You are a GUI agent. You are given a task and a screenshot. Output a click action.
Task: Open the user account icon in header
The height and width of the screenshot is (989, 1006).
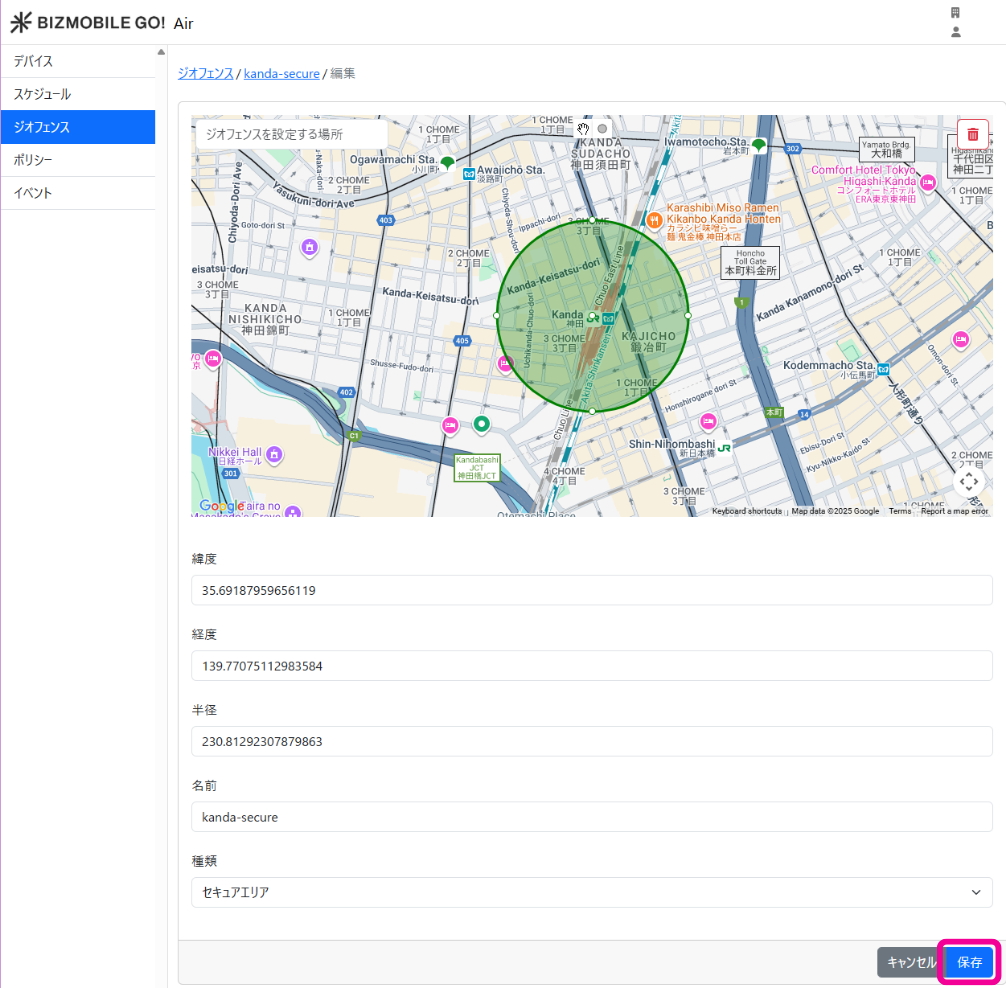tap(955, 32)
